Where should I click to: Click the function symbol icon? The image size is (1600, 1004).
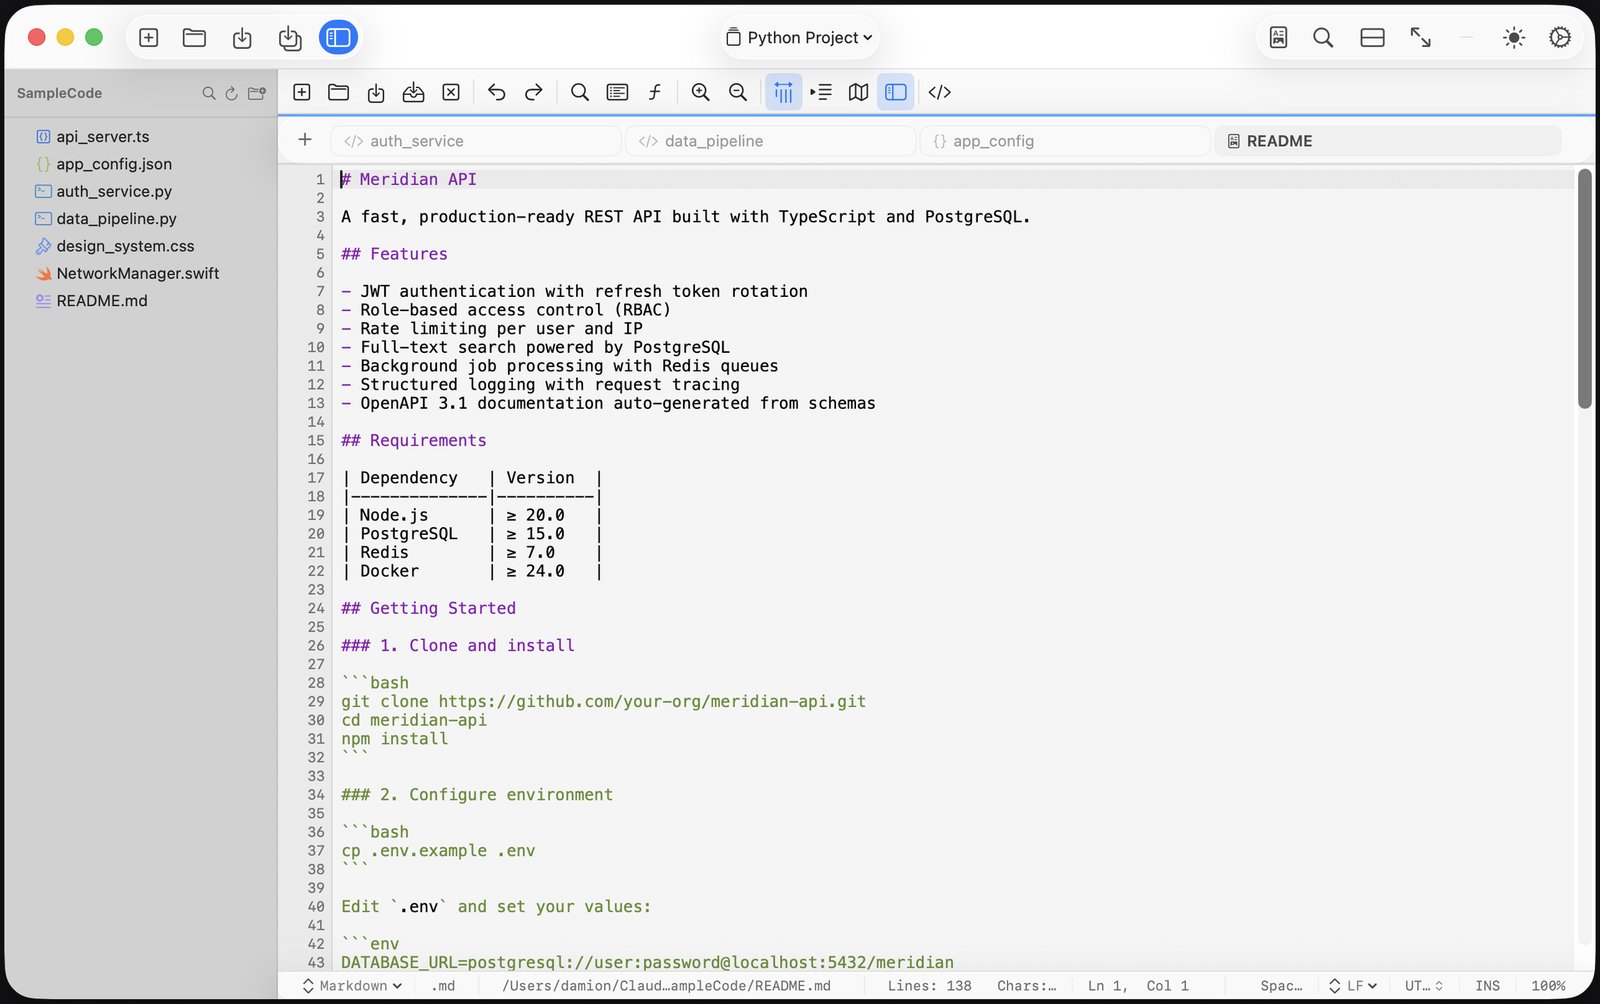click(x=655, y=92)
